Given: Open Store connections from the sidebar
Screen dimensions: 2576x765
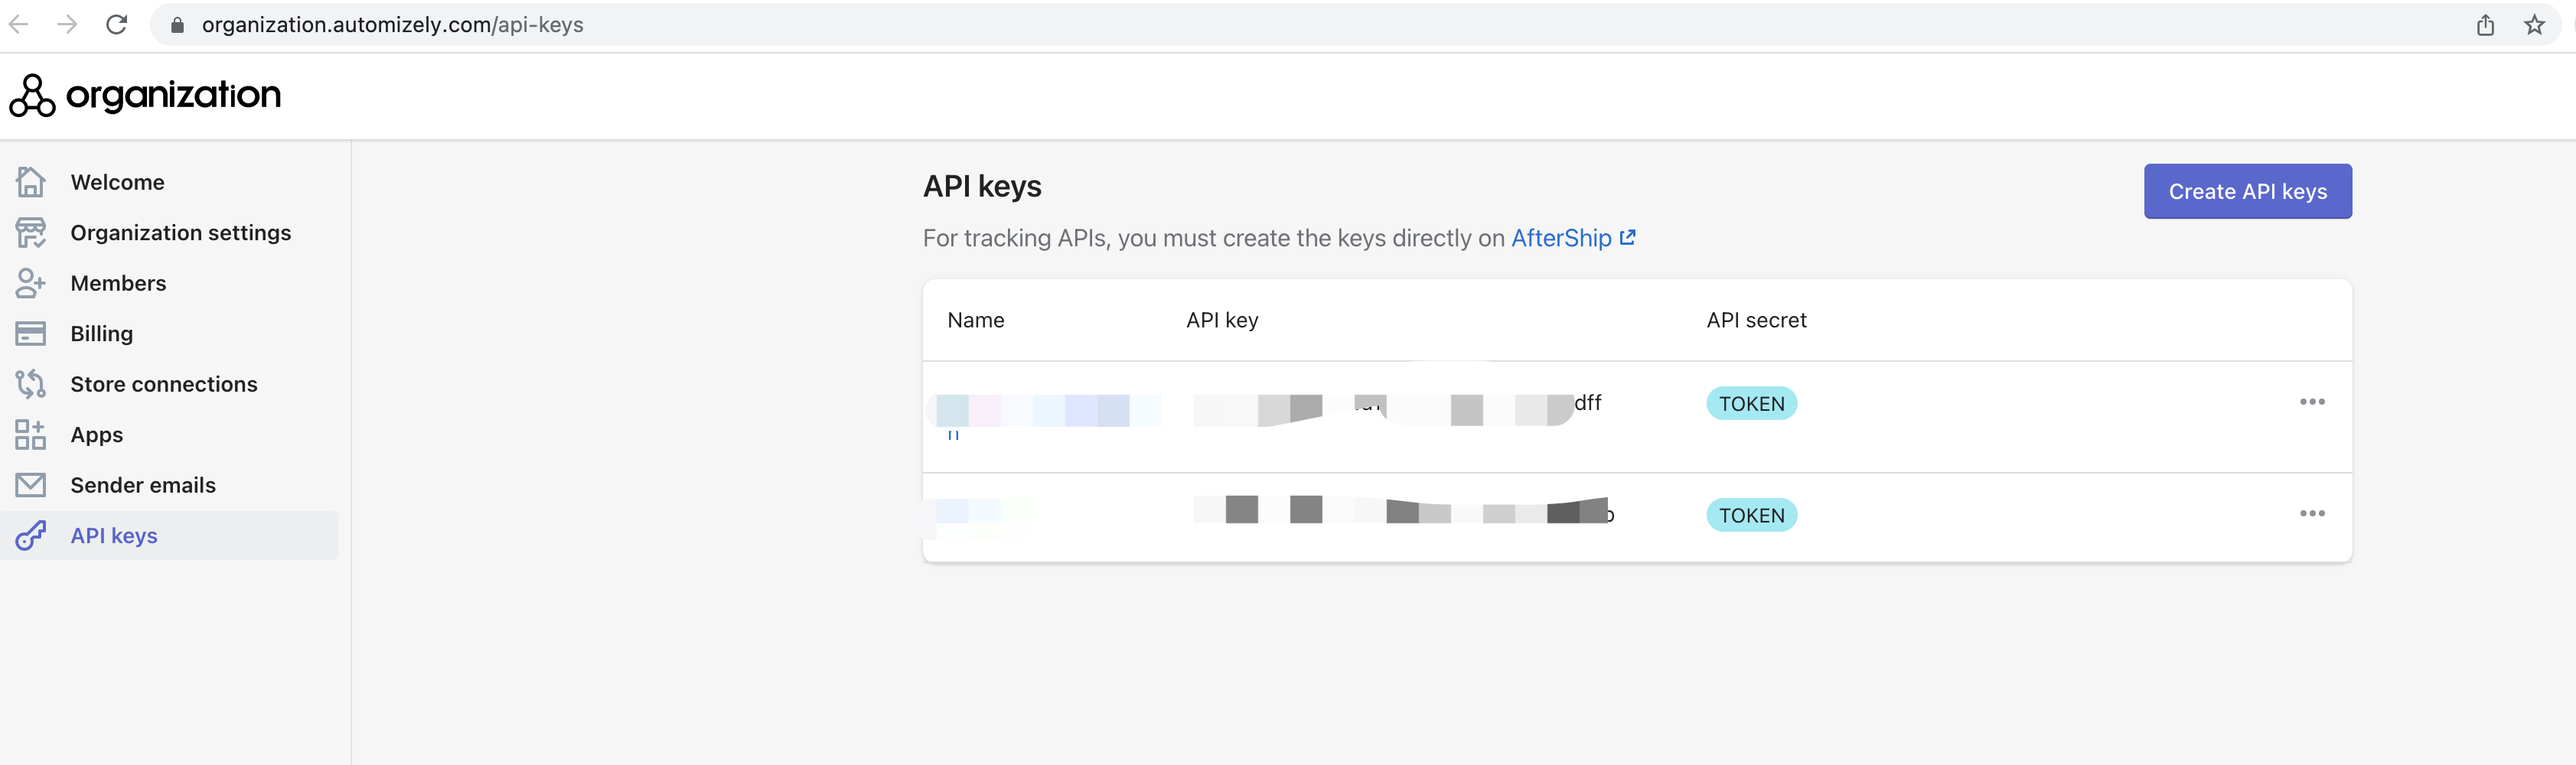Looking at the screenshot, I should (x=164, y=384).
